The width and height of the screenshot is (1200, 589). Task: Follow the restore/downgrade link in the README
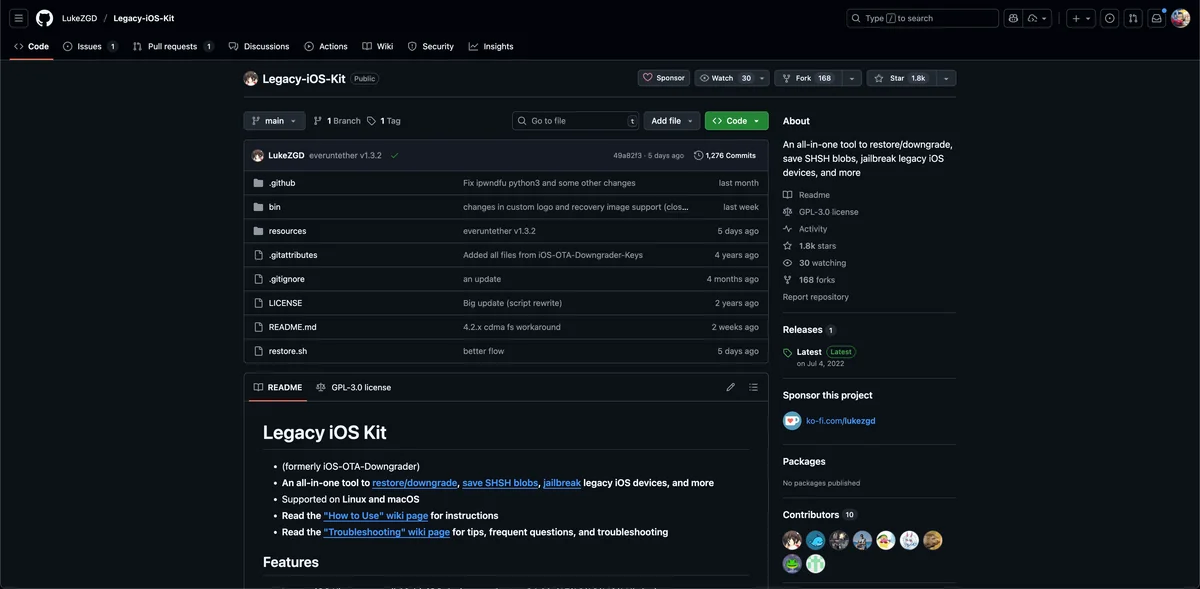pyautogui.click(x=415, y=483)
